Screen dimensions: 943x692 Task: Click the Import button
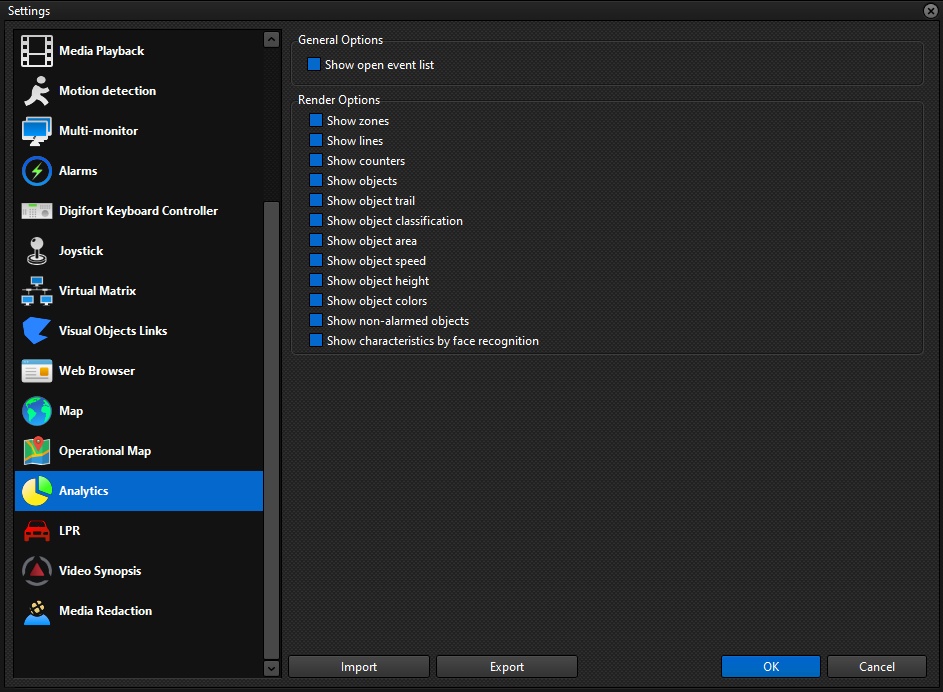359,667
